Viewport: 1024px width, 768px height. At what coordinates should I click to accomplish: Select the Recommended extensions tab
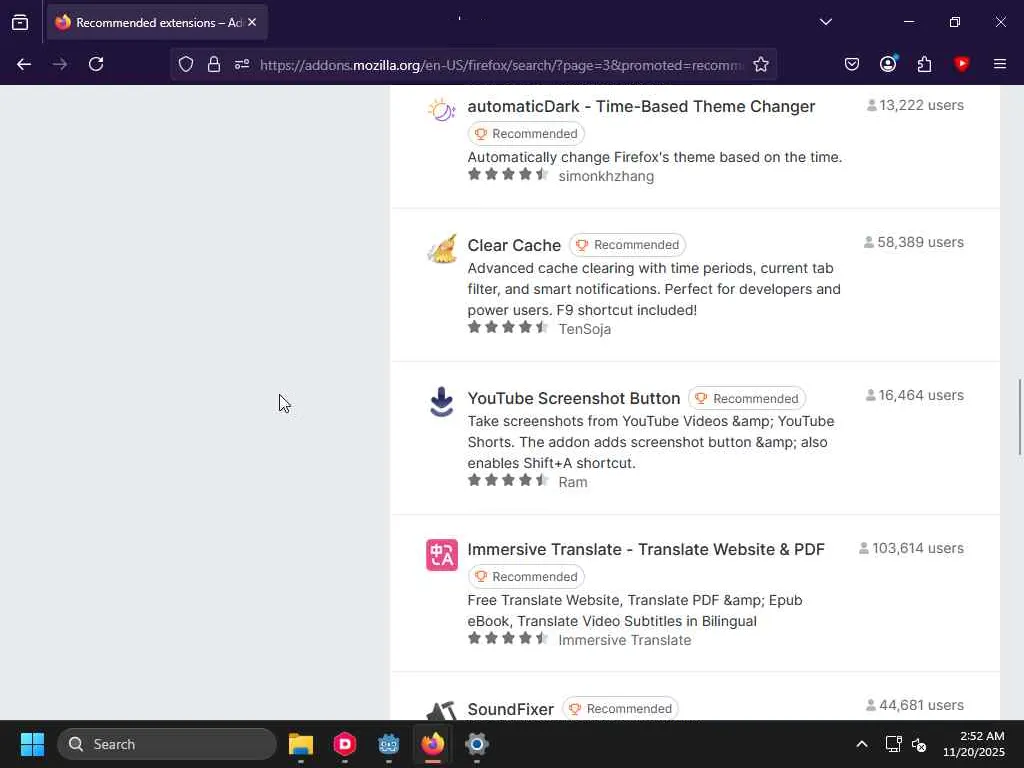pyautogui.click(x=157, y=22)
